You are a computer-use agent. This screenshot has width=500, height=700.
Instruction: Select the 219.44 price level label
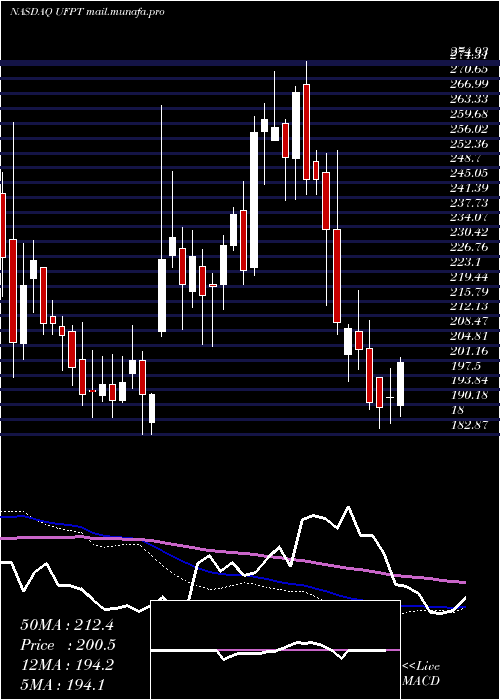coord(468,277)
